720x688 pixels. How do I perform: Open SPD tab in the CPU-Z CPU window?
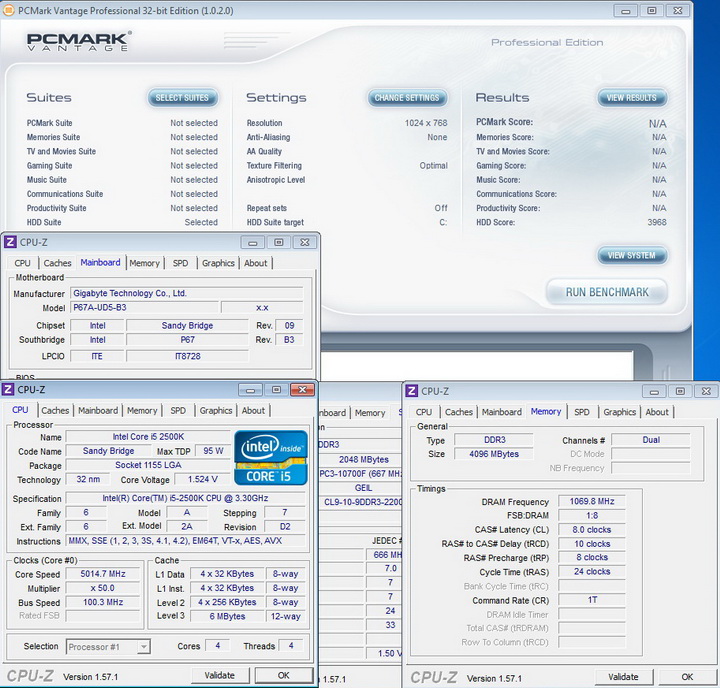[178, 411]
